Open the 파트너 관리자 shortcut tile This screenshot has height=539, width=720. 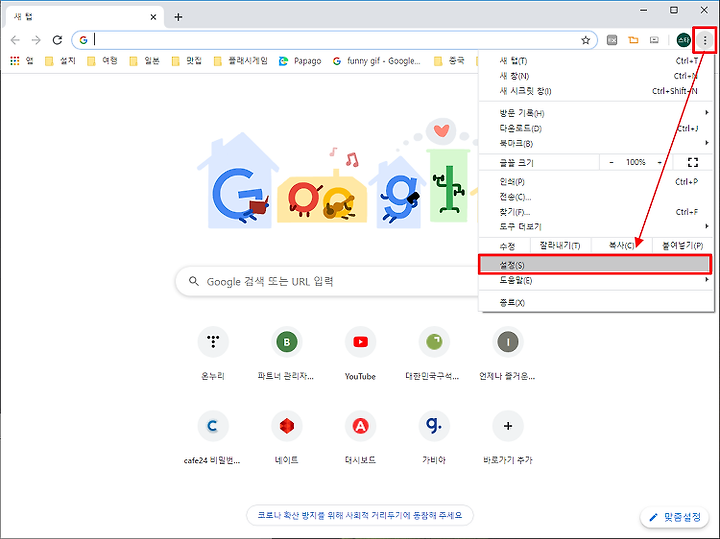click(287, 354)
